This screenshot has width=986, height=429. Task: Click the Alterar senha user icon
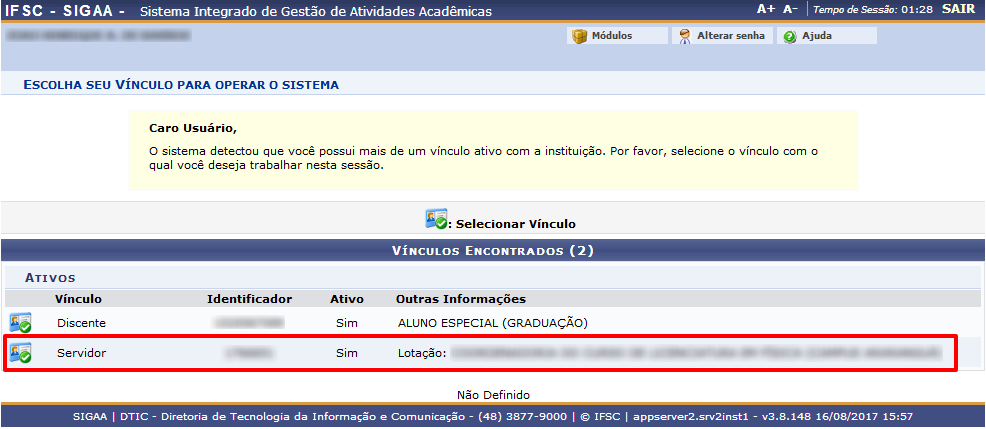[x=685, y=36]
